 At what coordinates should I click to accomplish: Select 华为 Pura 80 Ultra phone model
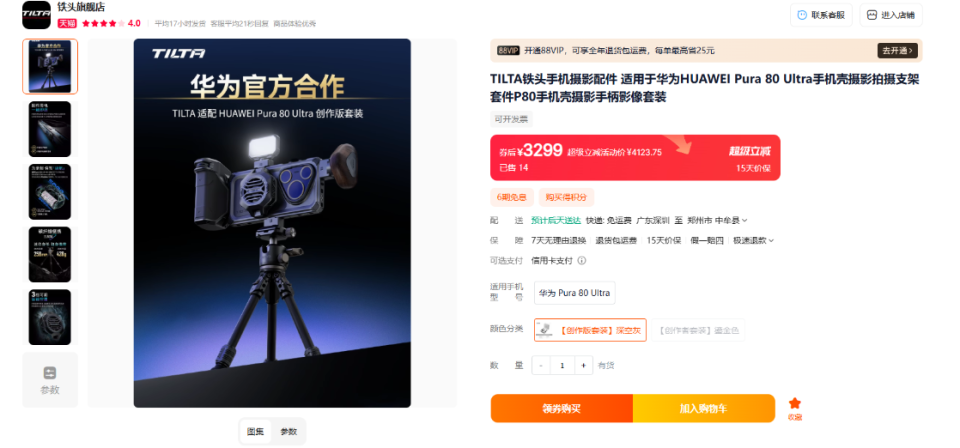click(574, 293)
